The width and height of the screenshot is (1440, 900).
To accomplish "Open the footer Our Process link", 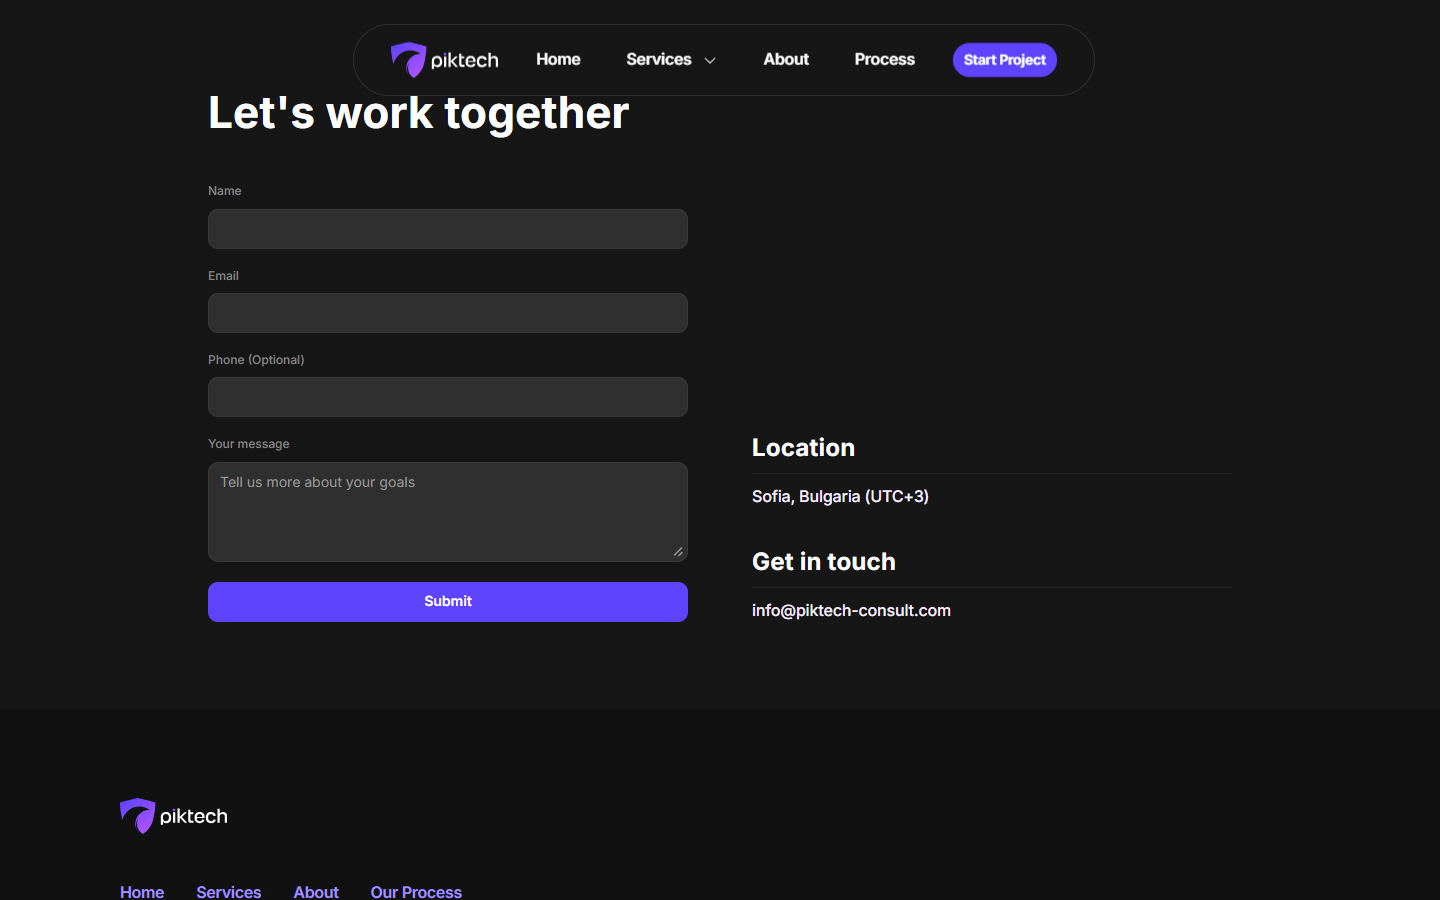I will [416, 892].
